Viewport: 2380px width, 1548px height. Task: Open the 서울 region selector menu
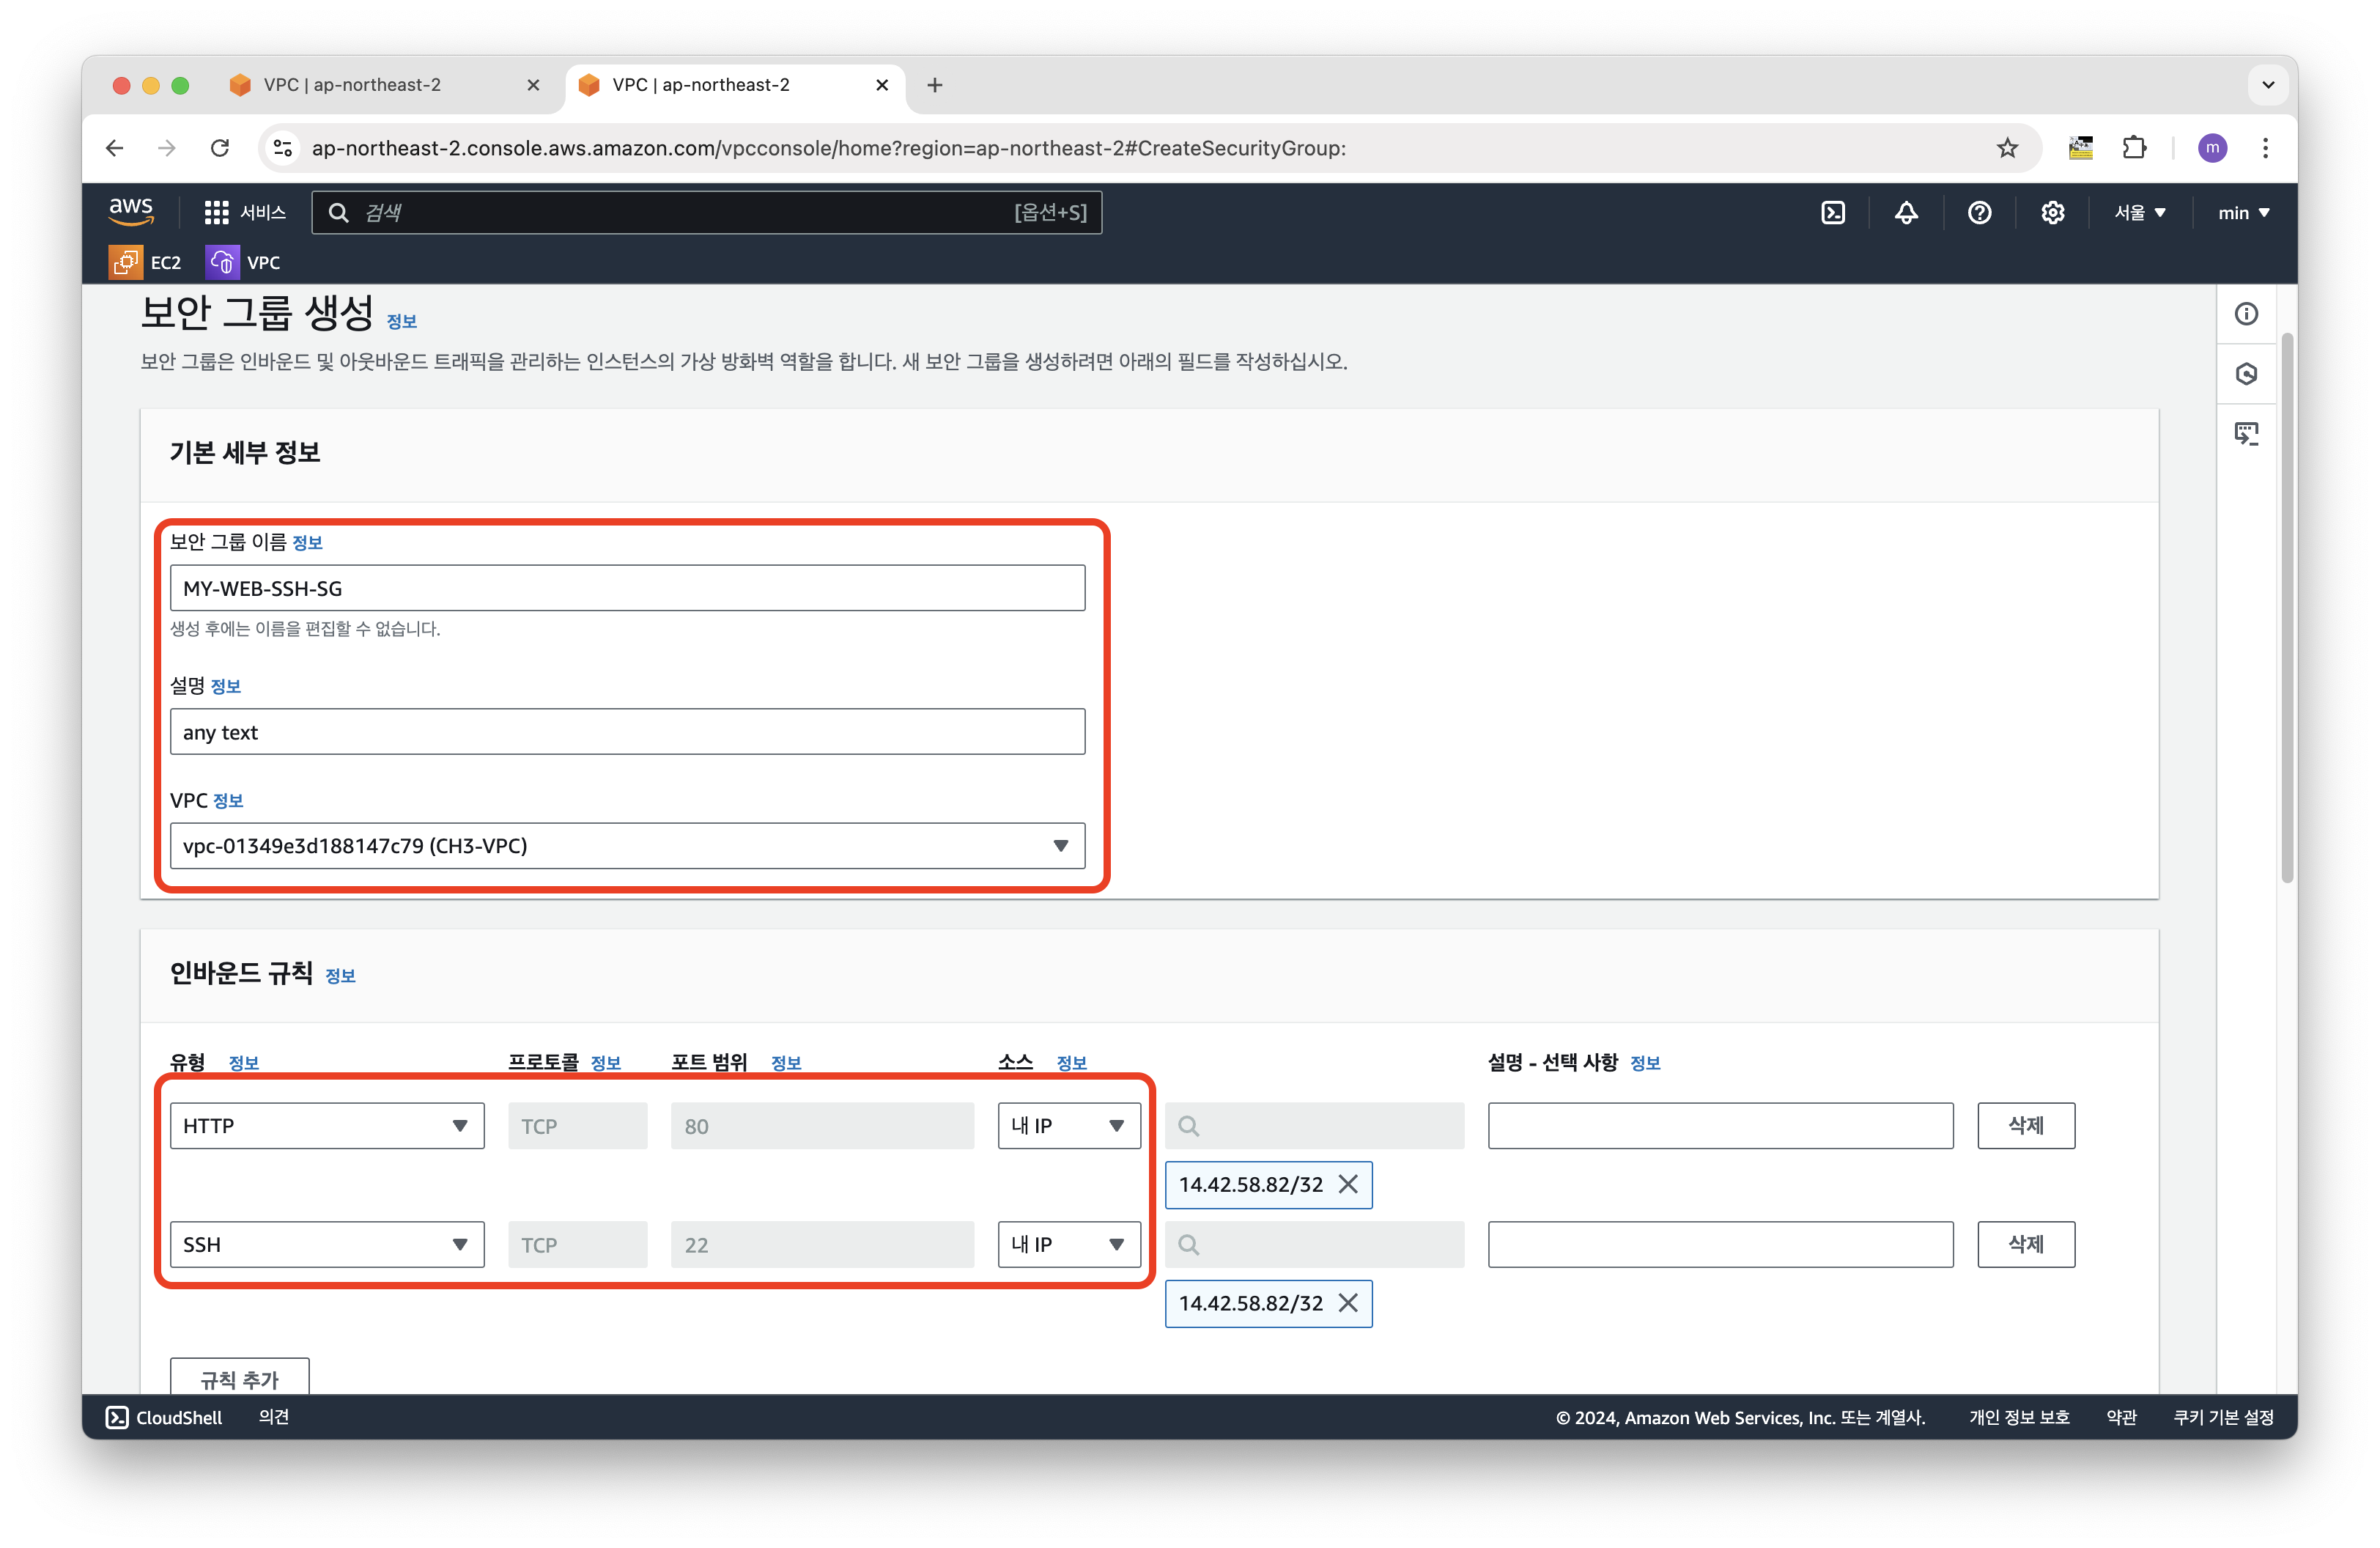[x=2139, y=212]
